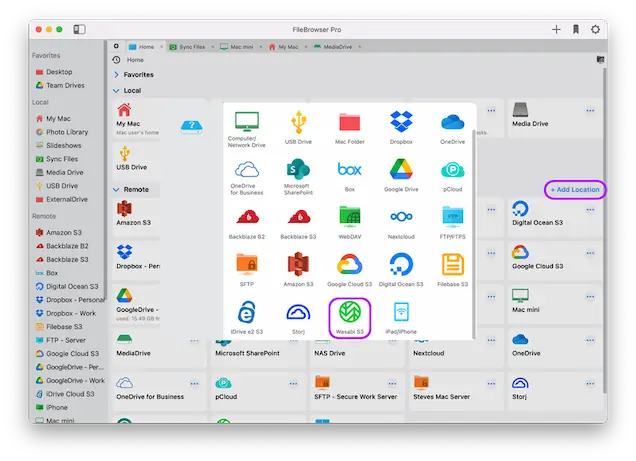This screenshot has width=636, height=461.
Task: Open options for Media Drive card
Action: [x=590, y=110]
